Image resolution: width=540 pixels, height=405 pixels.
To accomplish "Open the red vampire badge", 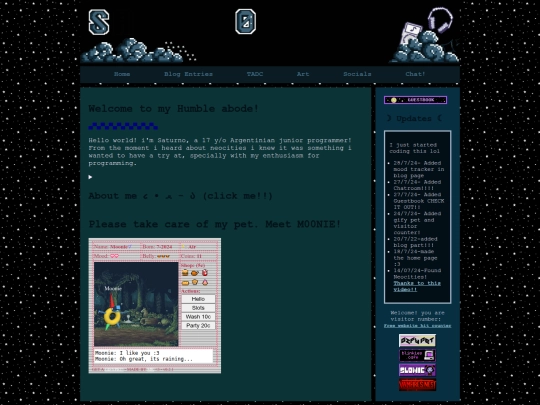I will click(417, 385).
